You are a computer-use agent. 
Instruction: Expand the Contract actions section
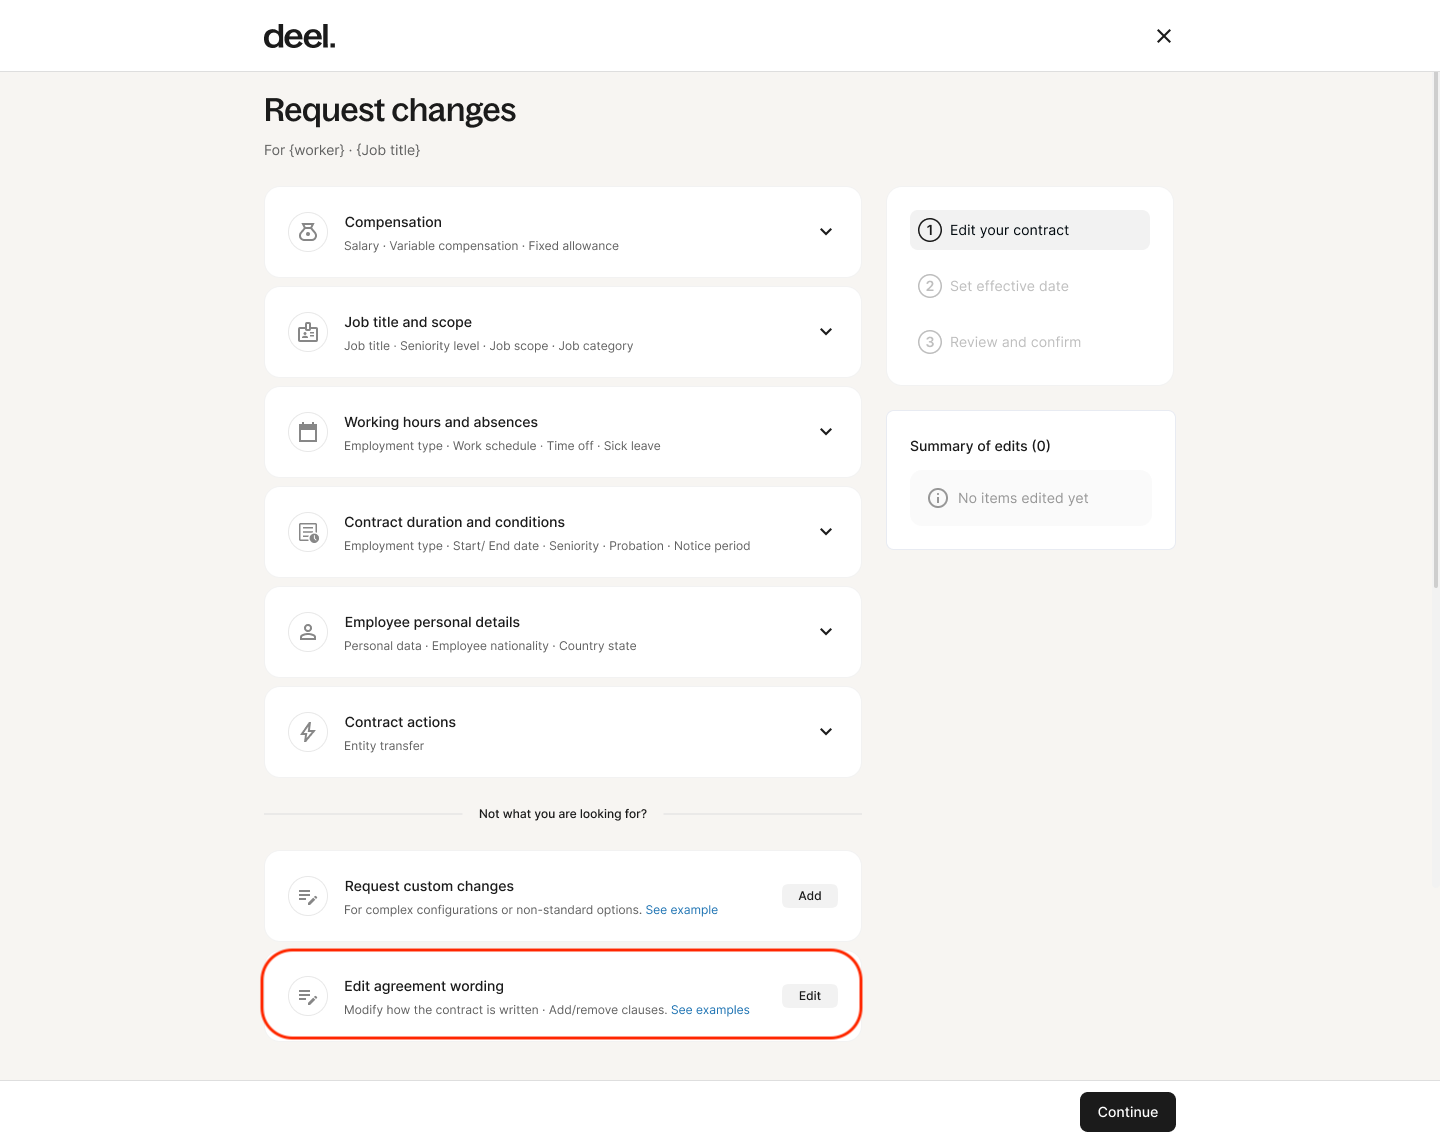pos(826,731)
